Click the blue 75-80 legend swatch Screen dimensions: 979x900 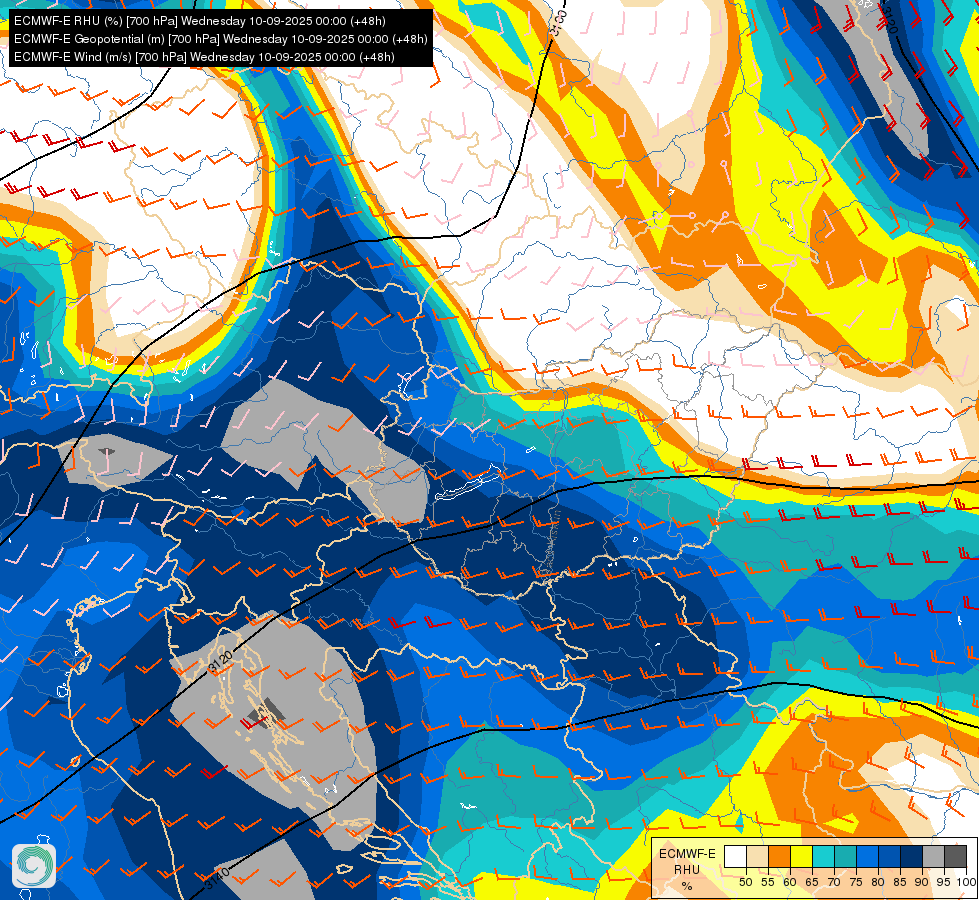[867, 856]
